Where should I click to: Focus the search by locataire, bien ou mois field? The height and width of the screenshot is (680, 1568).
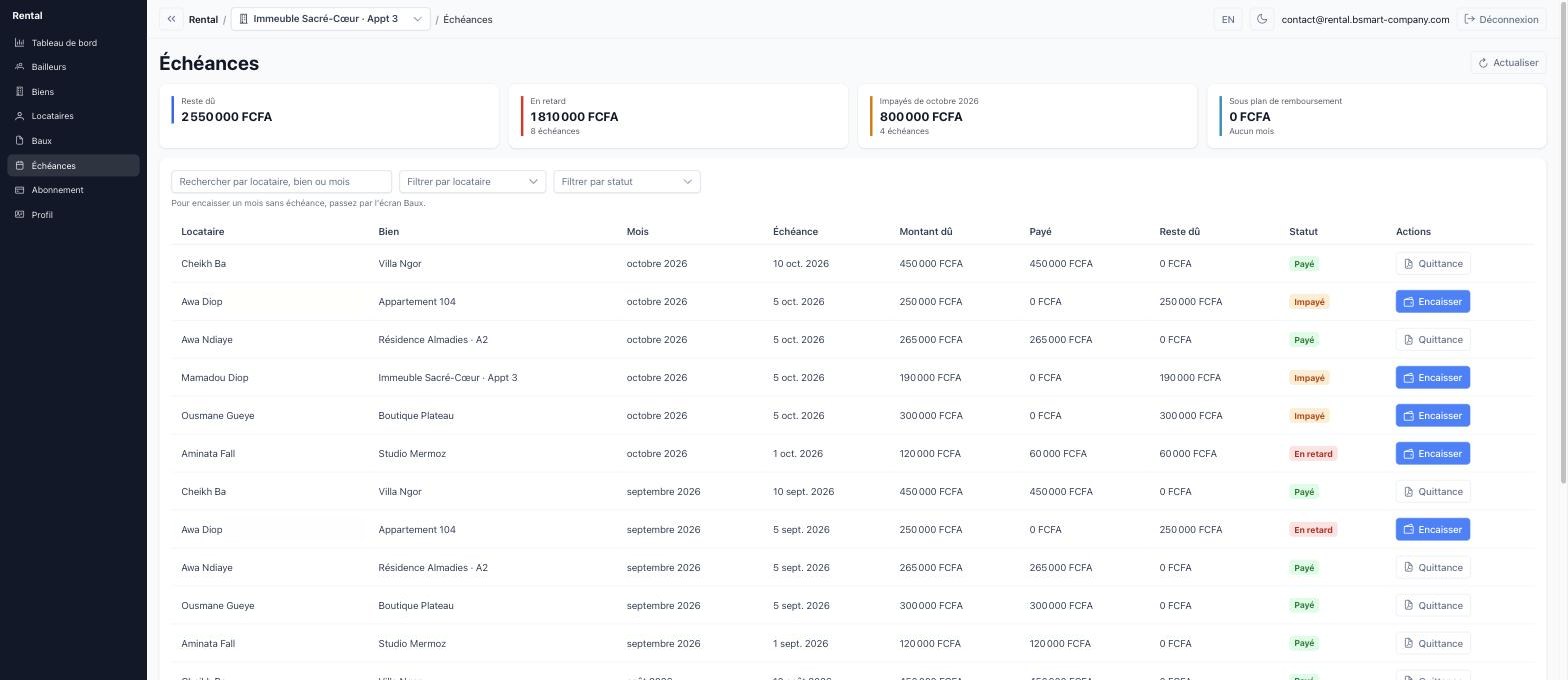(281, 182)
